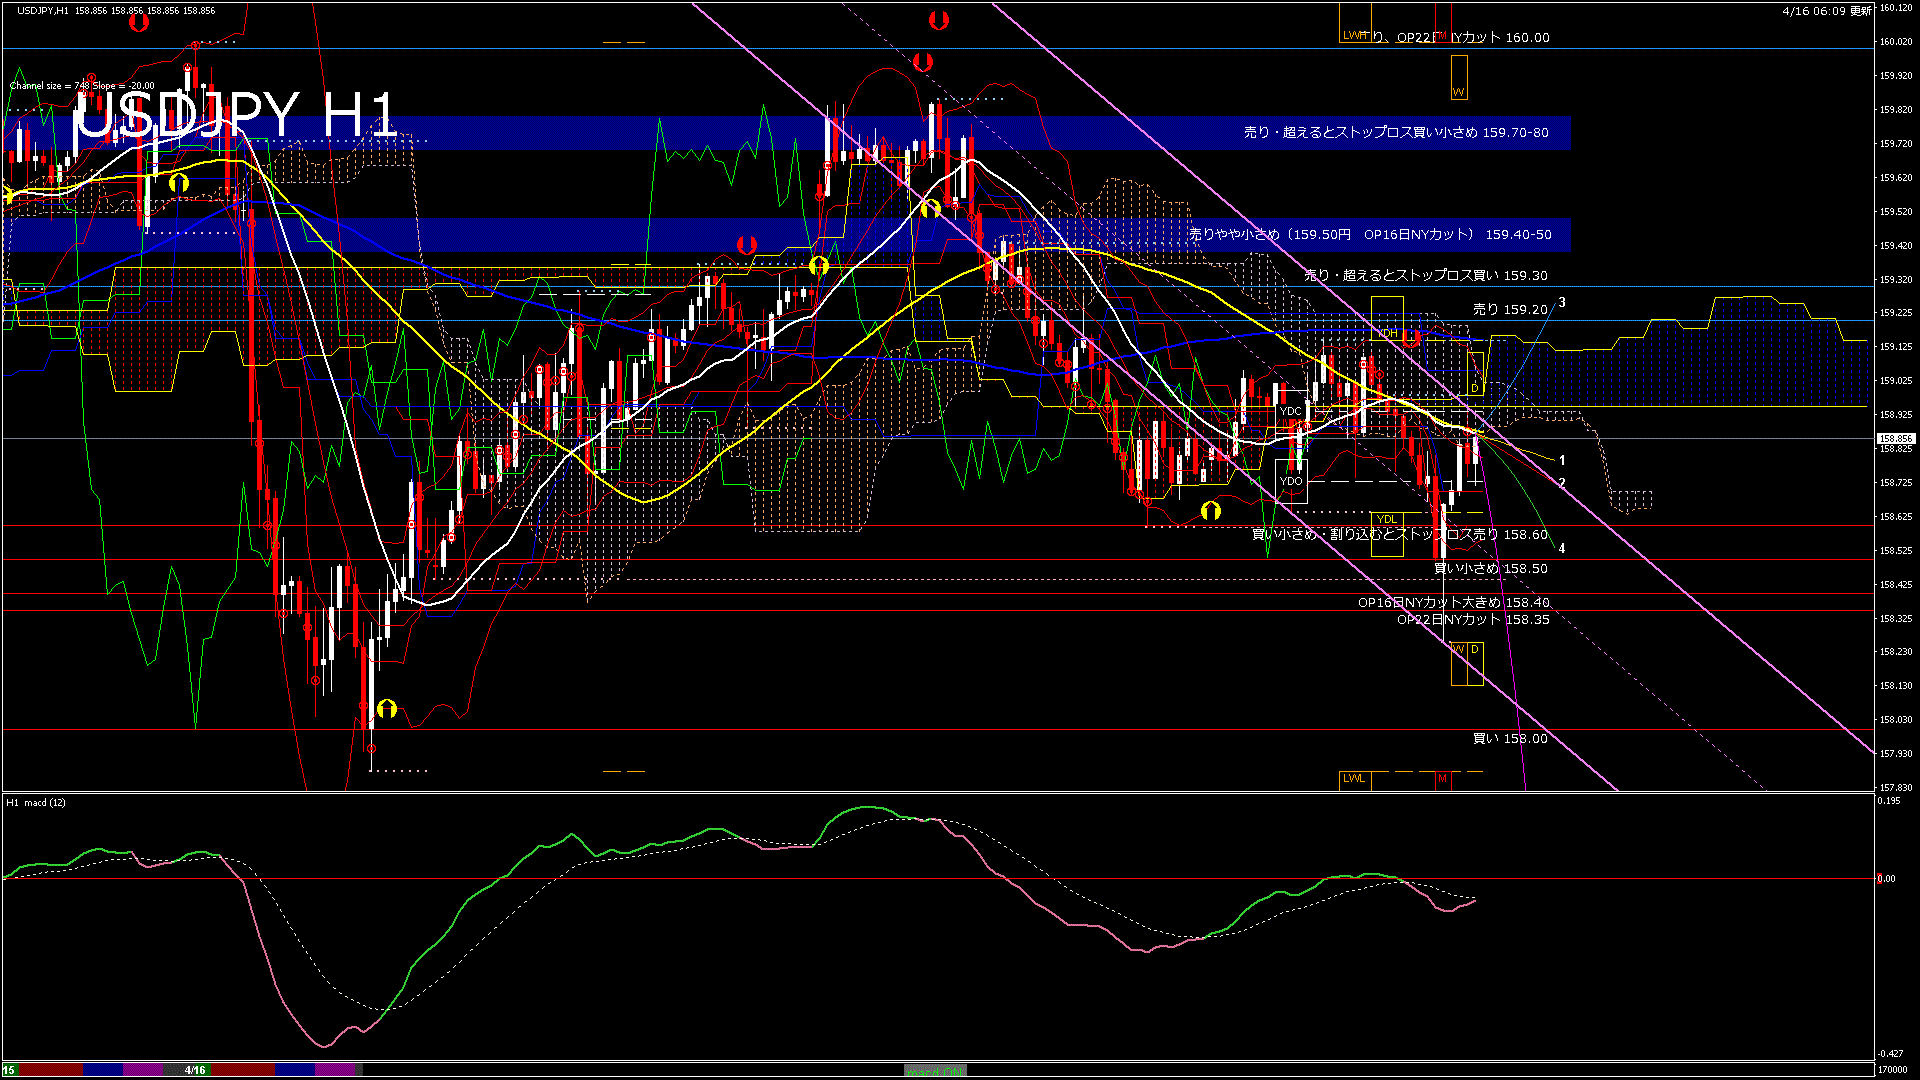The width and height of the screenshot is (1920, 1080).
Task: Select the 4/16 date segment in session bar
Action: 195,1070
